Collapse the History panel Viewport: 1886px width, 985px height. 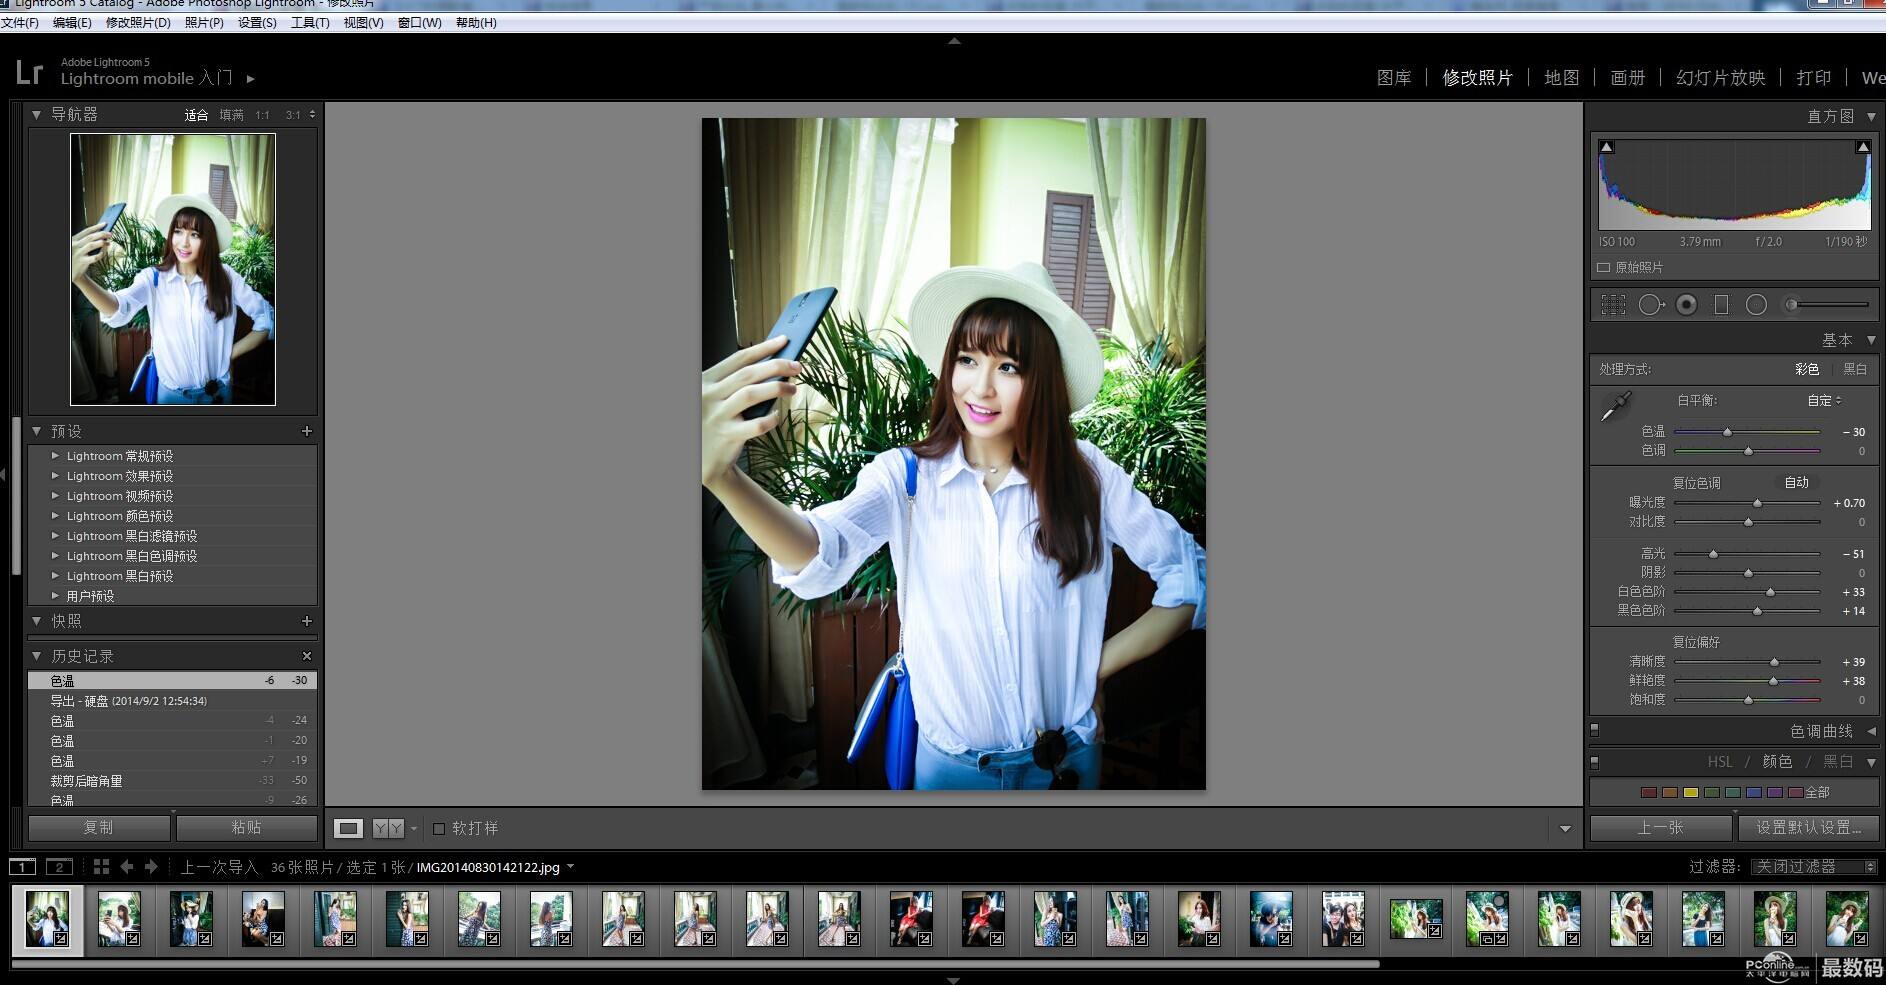pos(37,656)
